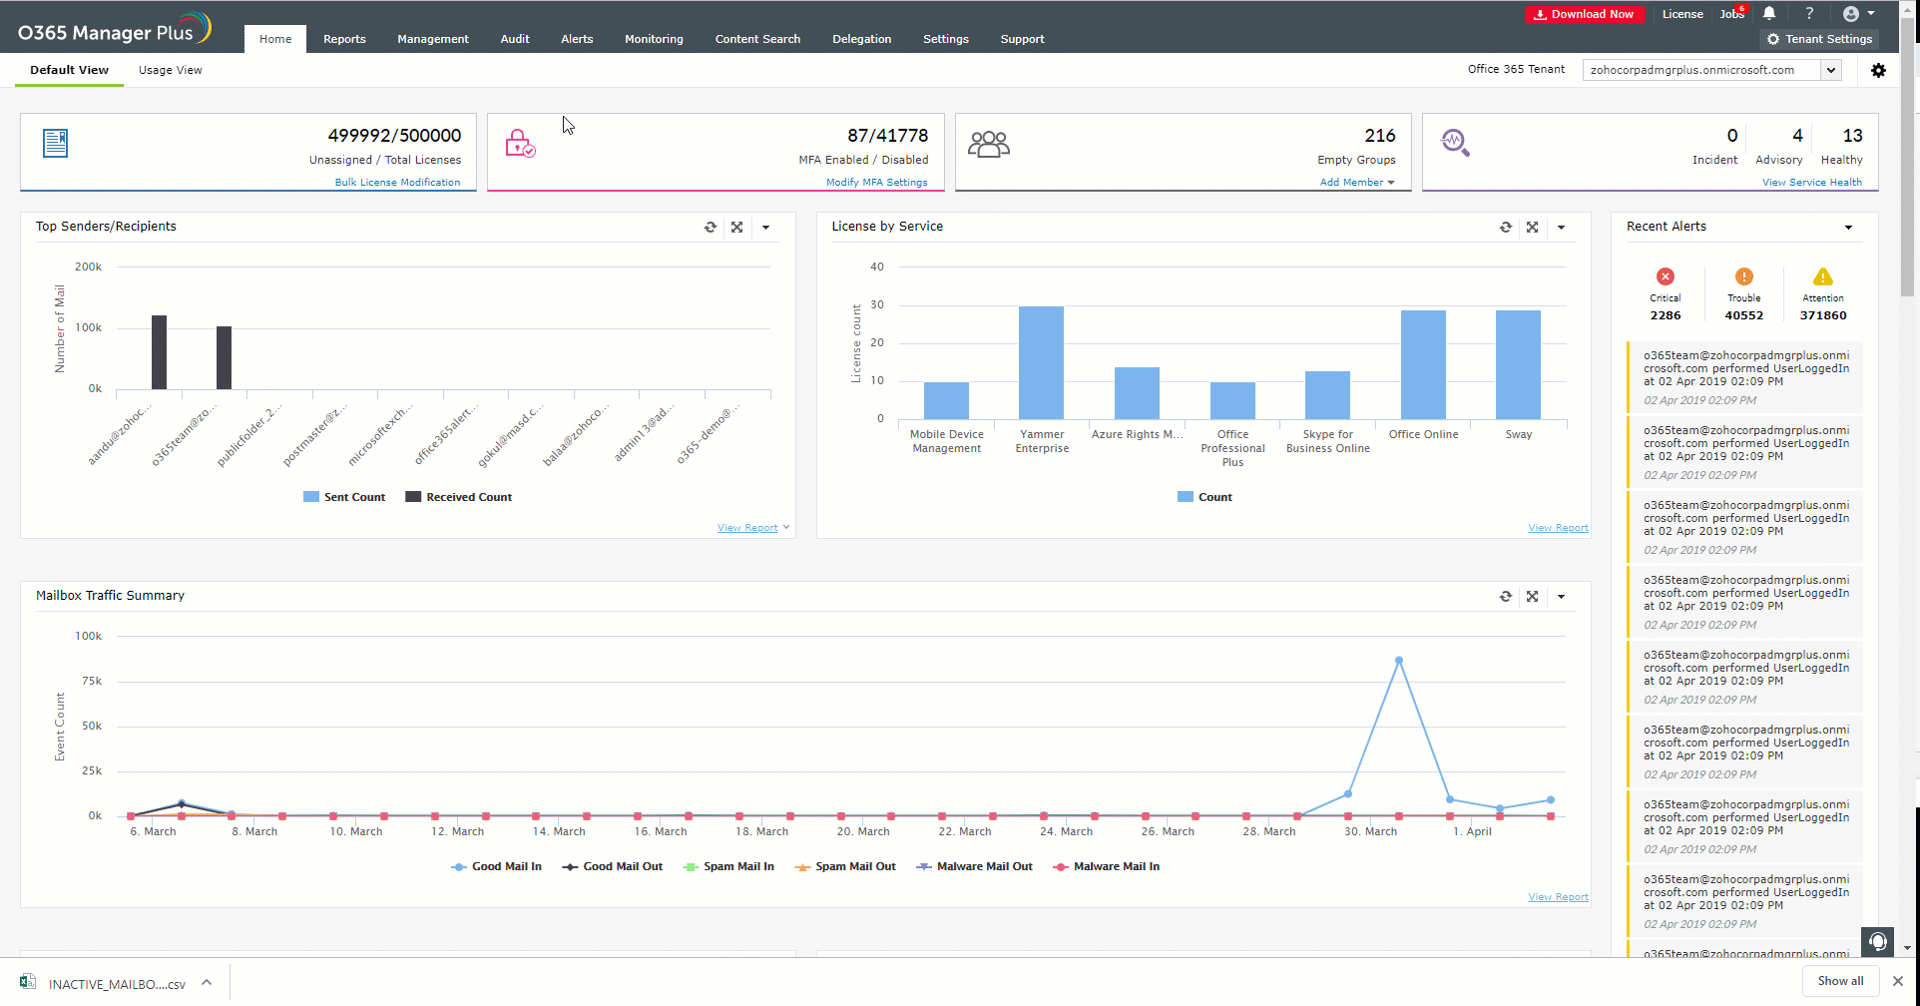Open the live chat support icon
The height and width of the screenshot is (1006, 1920).
pyautogui.click(x=1878, y=941)
